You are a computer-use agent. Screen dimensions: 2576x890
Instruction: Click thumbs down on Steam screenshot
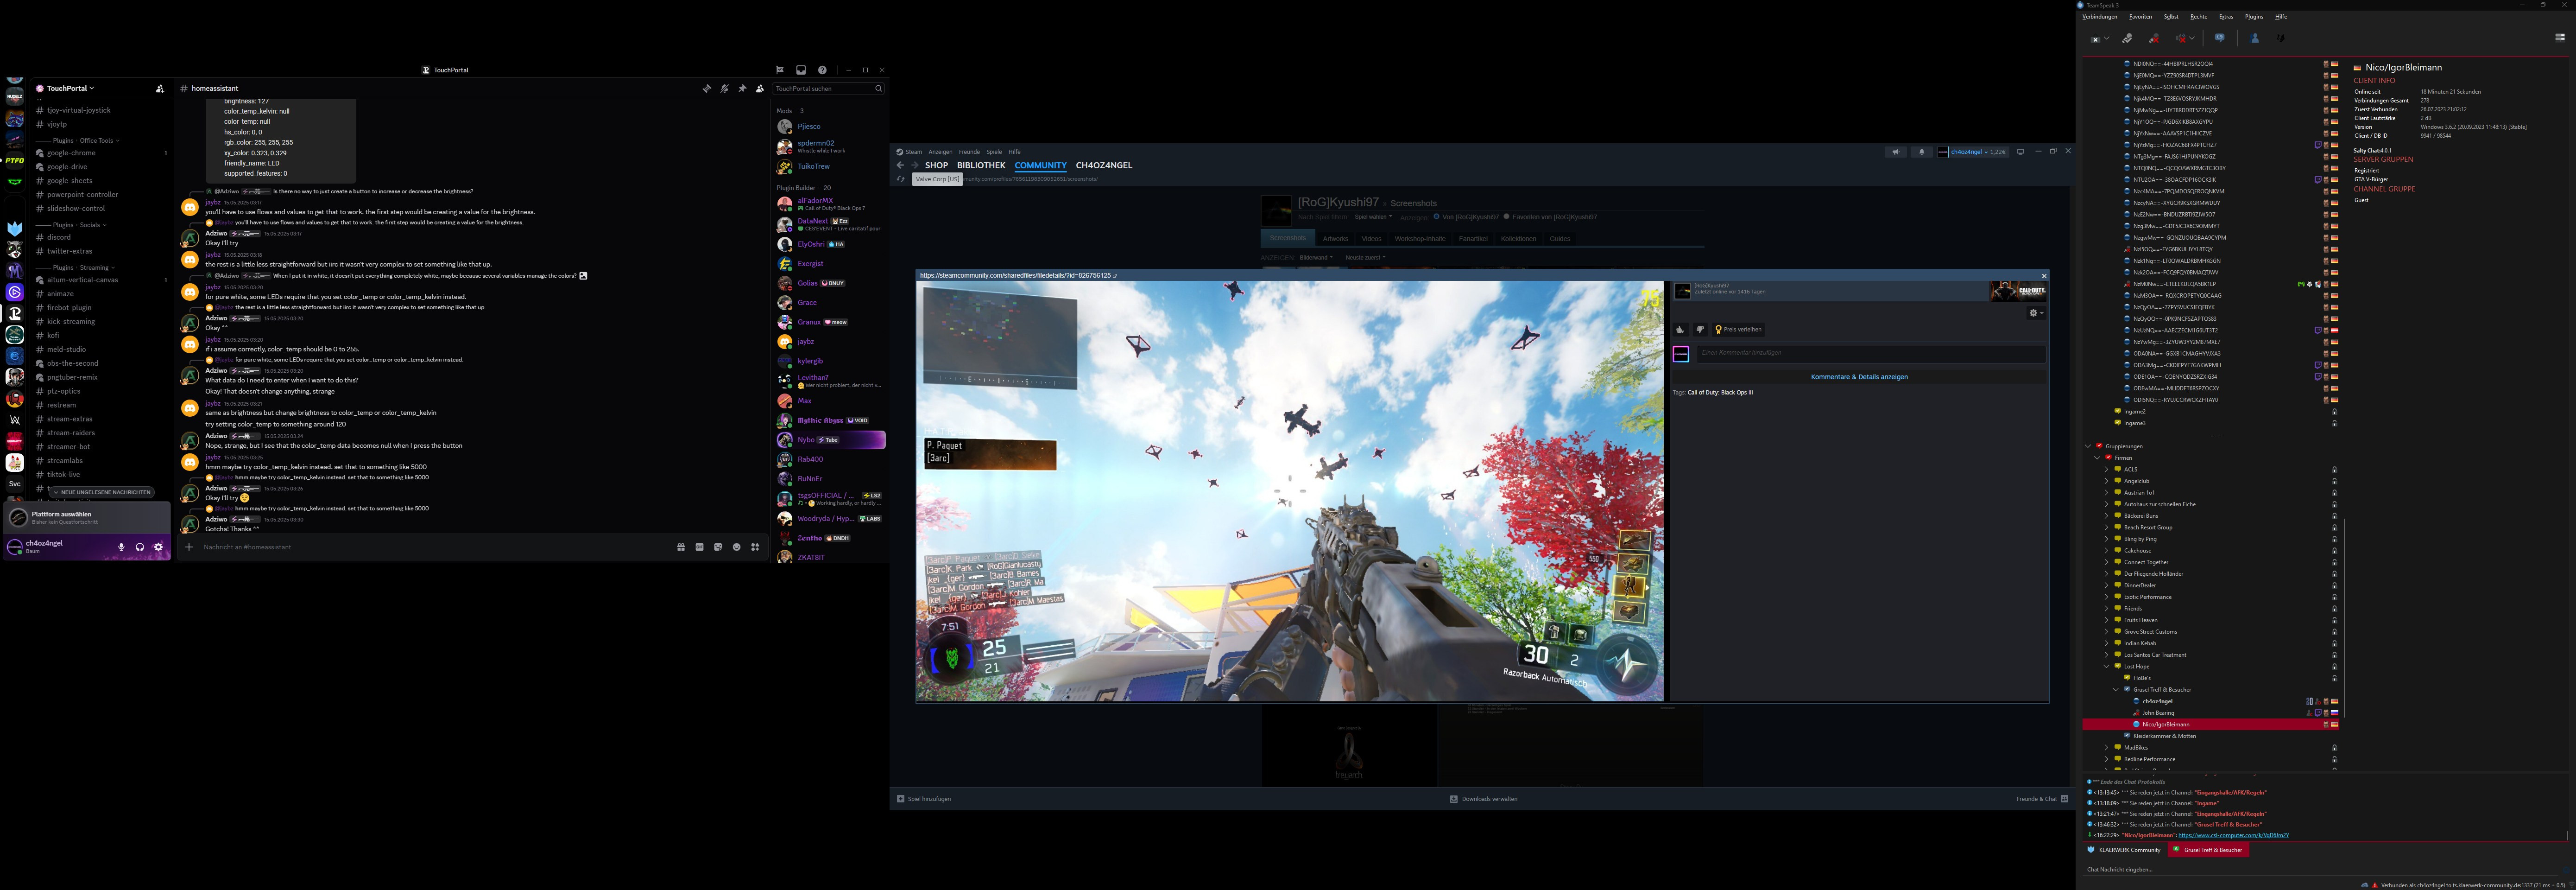tap(1699, 329)
